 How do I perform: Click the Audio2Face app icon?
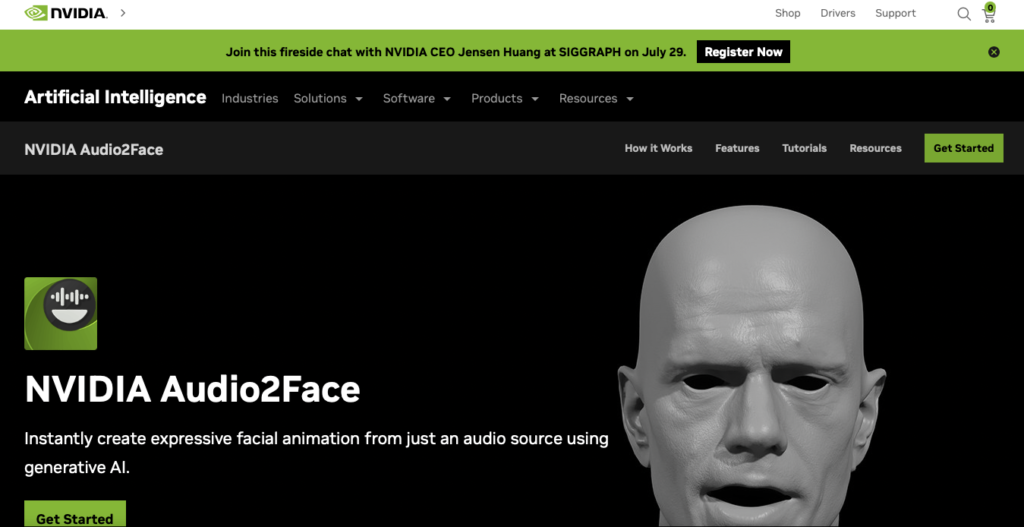click(x=61, y=313)
